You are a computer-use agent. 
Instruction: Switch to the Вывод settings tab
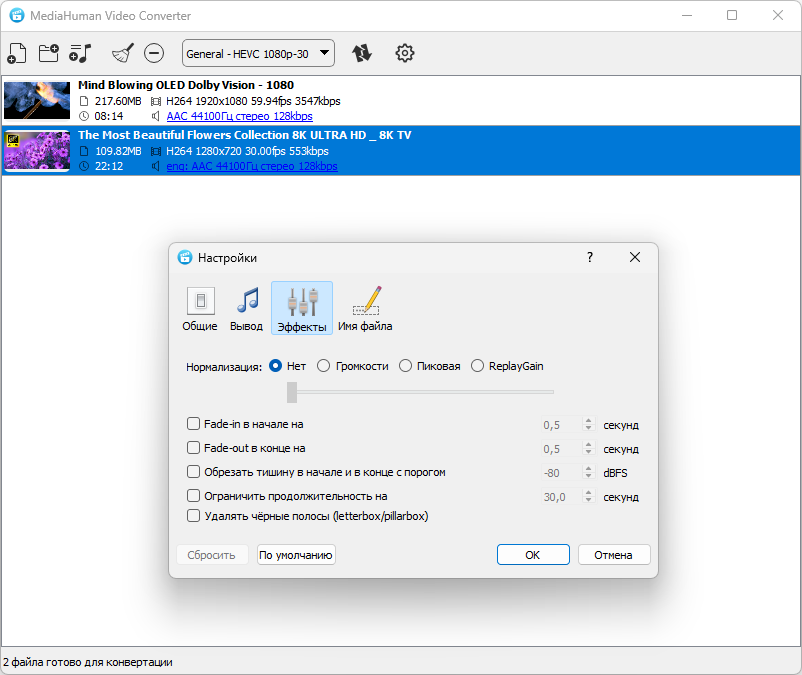click(247, 308)
